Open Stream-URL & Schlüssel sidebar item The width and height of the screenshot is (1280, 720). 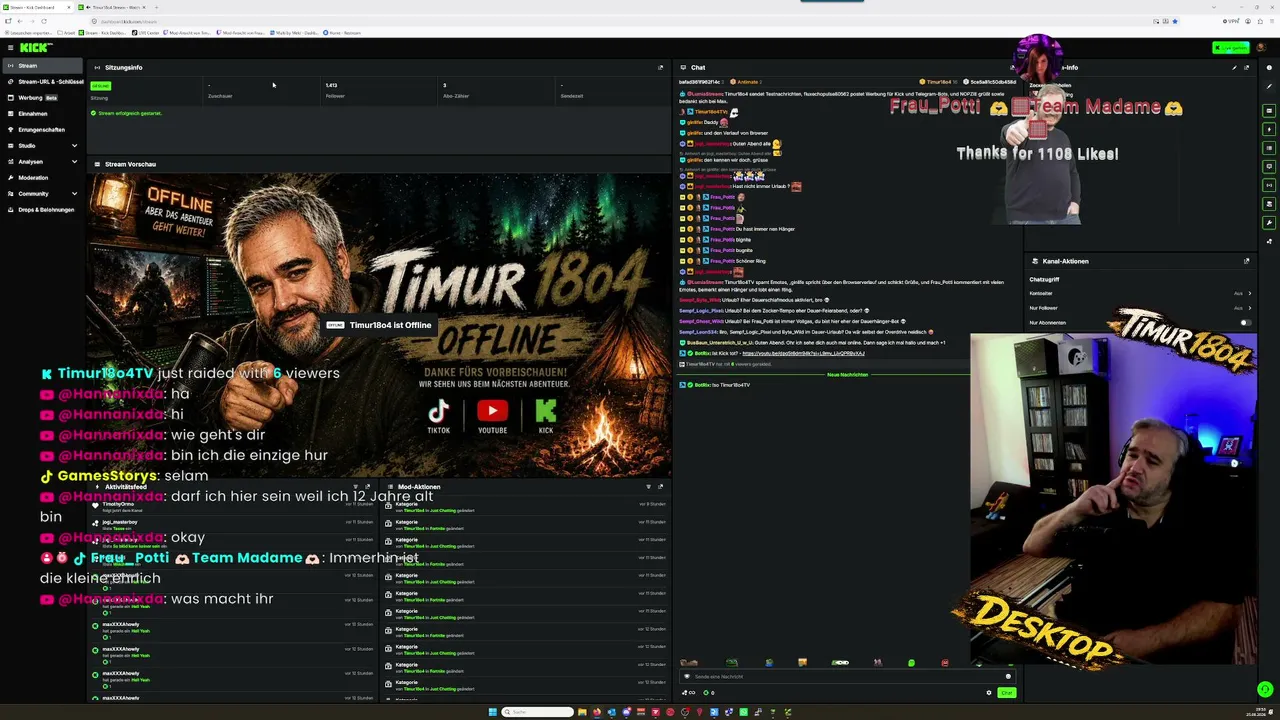click(x=45, y=82)
